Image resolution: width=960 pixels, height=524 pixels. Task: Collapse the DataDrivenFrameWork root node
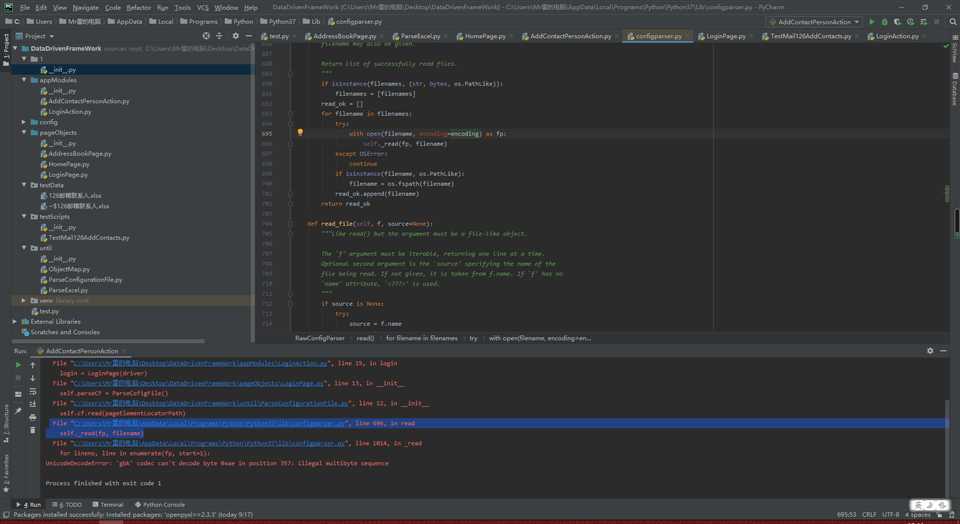[15, 48]
